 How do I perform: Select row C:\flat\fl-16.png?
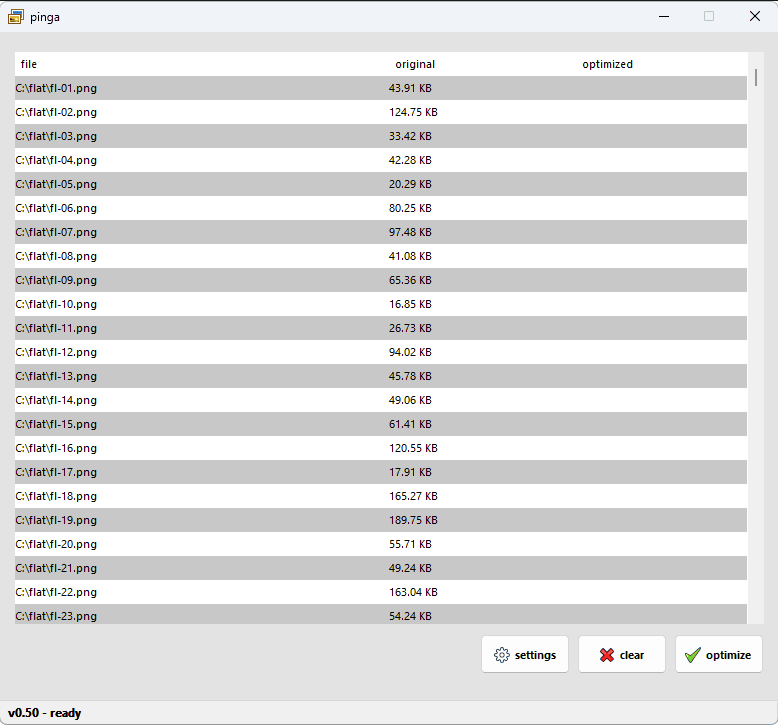pyautogui.click(x=381, y=448)
